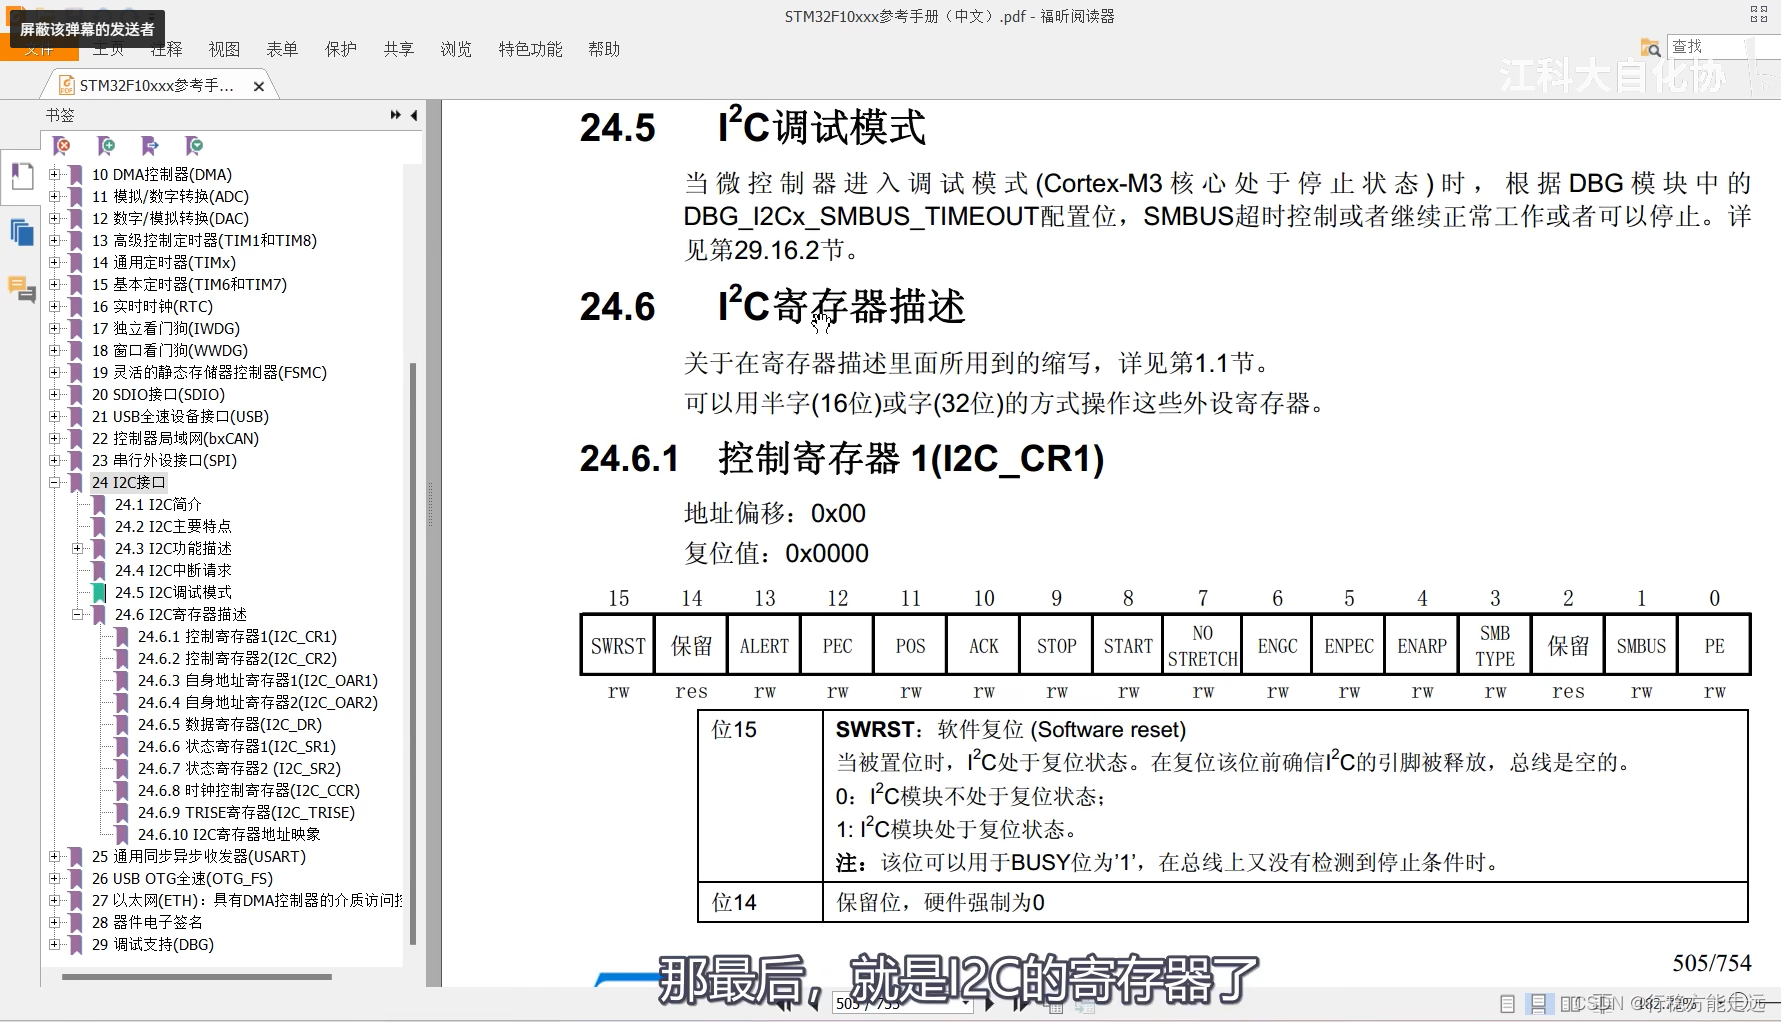1781x1022 pixels.
Task: Click 屏蔽该弹幕的发送者 button
Action: point(88,29)
